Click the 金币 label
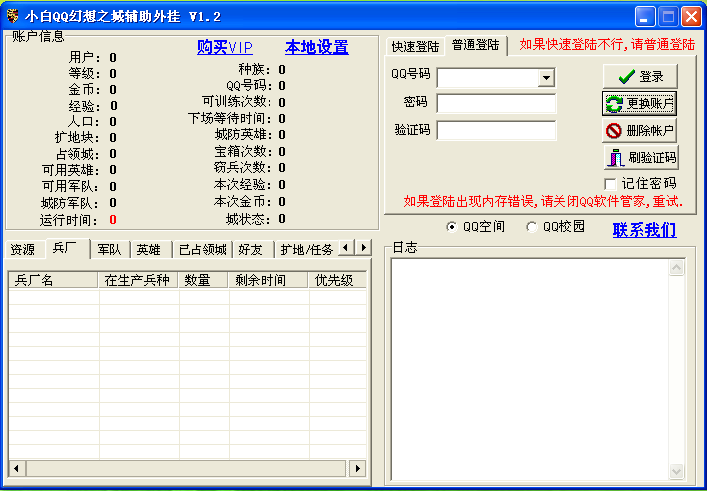Screen dimensions: 707x491 tap(84, 90)
